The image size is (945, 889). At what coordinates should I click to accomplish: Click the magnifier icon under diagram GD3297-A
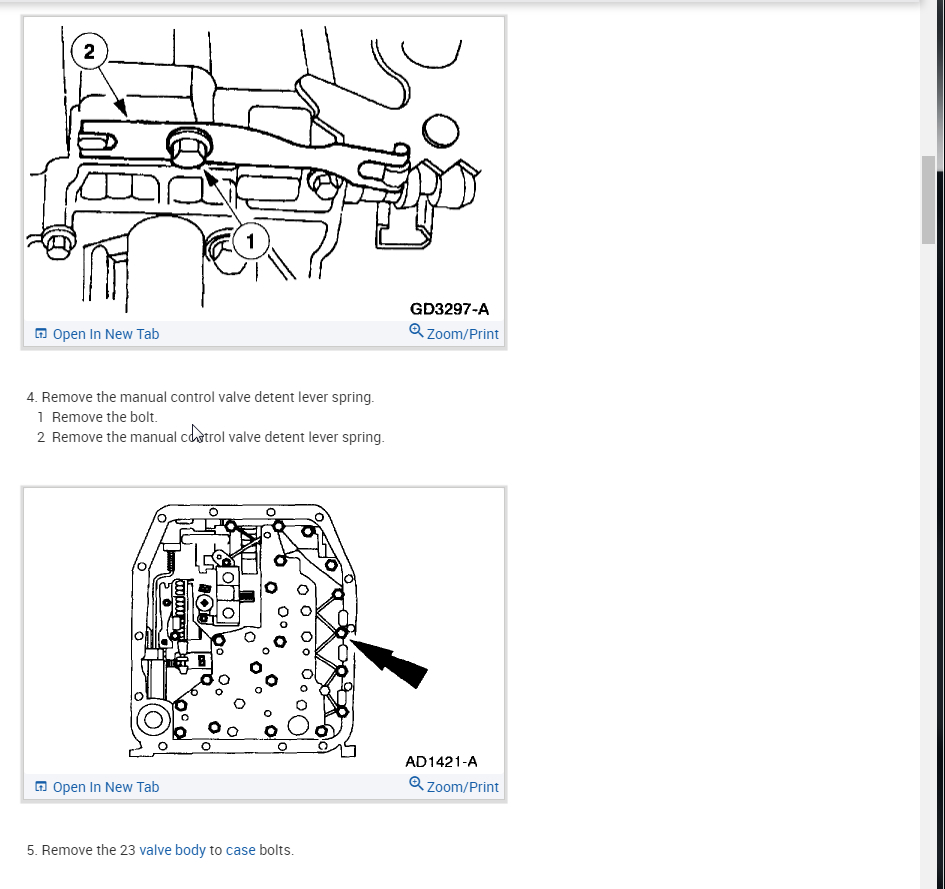pos(416,331)
